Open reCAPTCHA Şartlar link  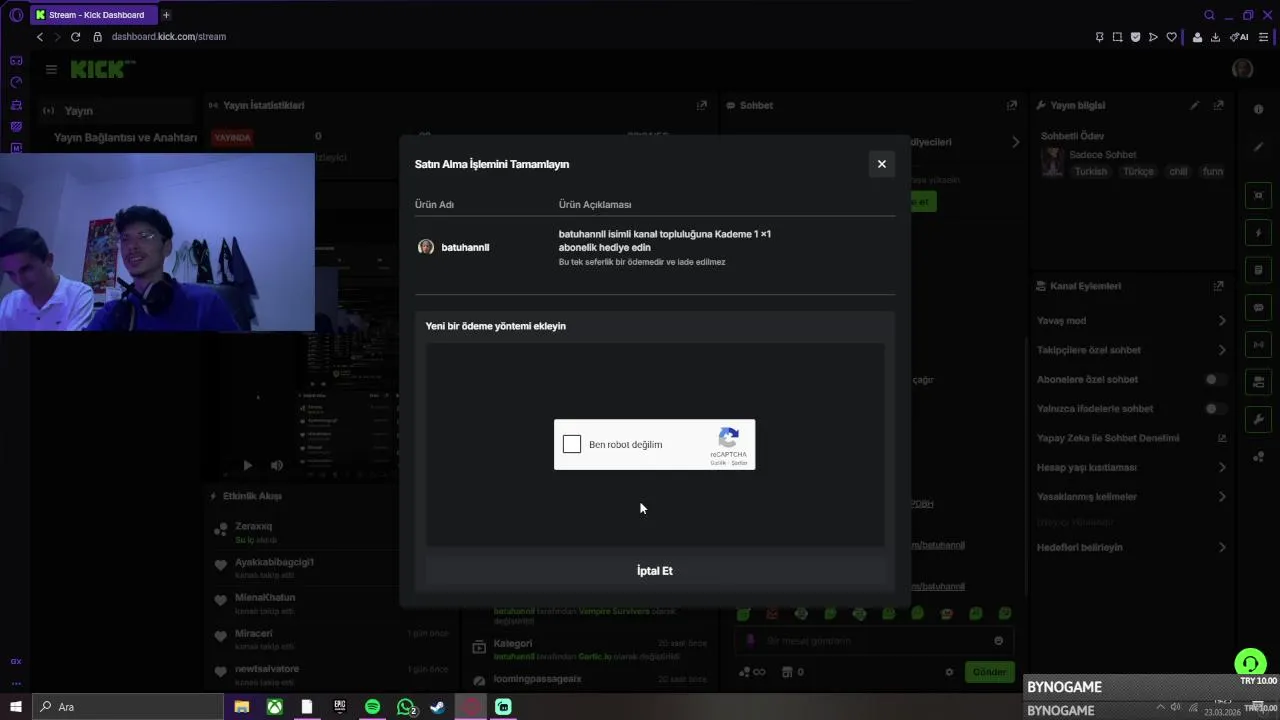(740, 463)
